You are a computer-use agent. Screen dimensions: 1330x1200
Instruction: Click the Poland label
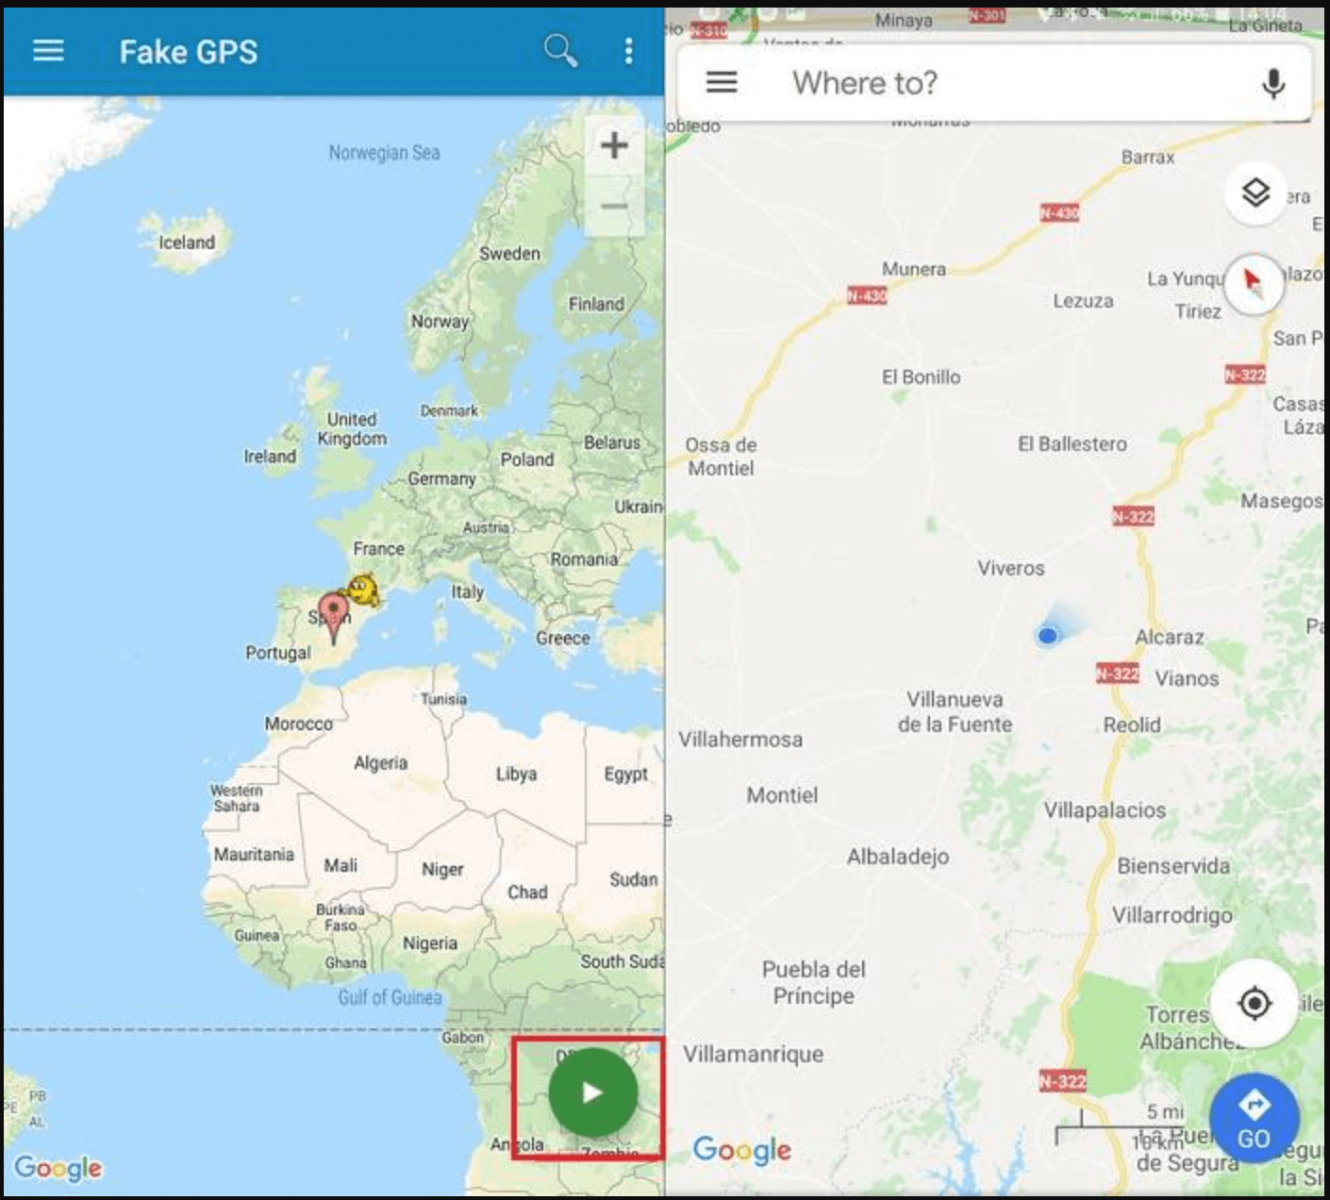[527, 460]
